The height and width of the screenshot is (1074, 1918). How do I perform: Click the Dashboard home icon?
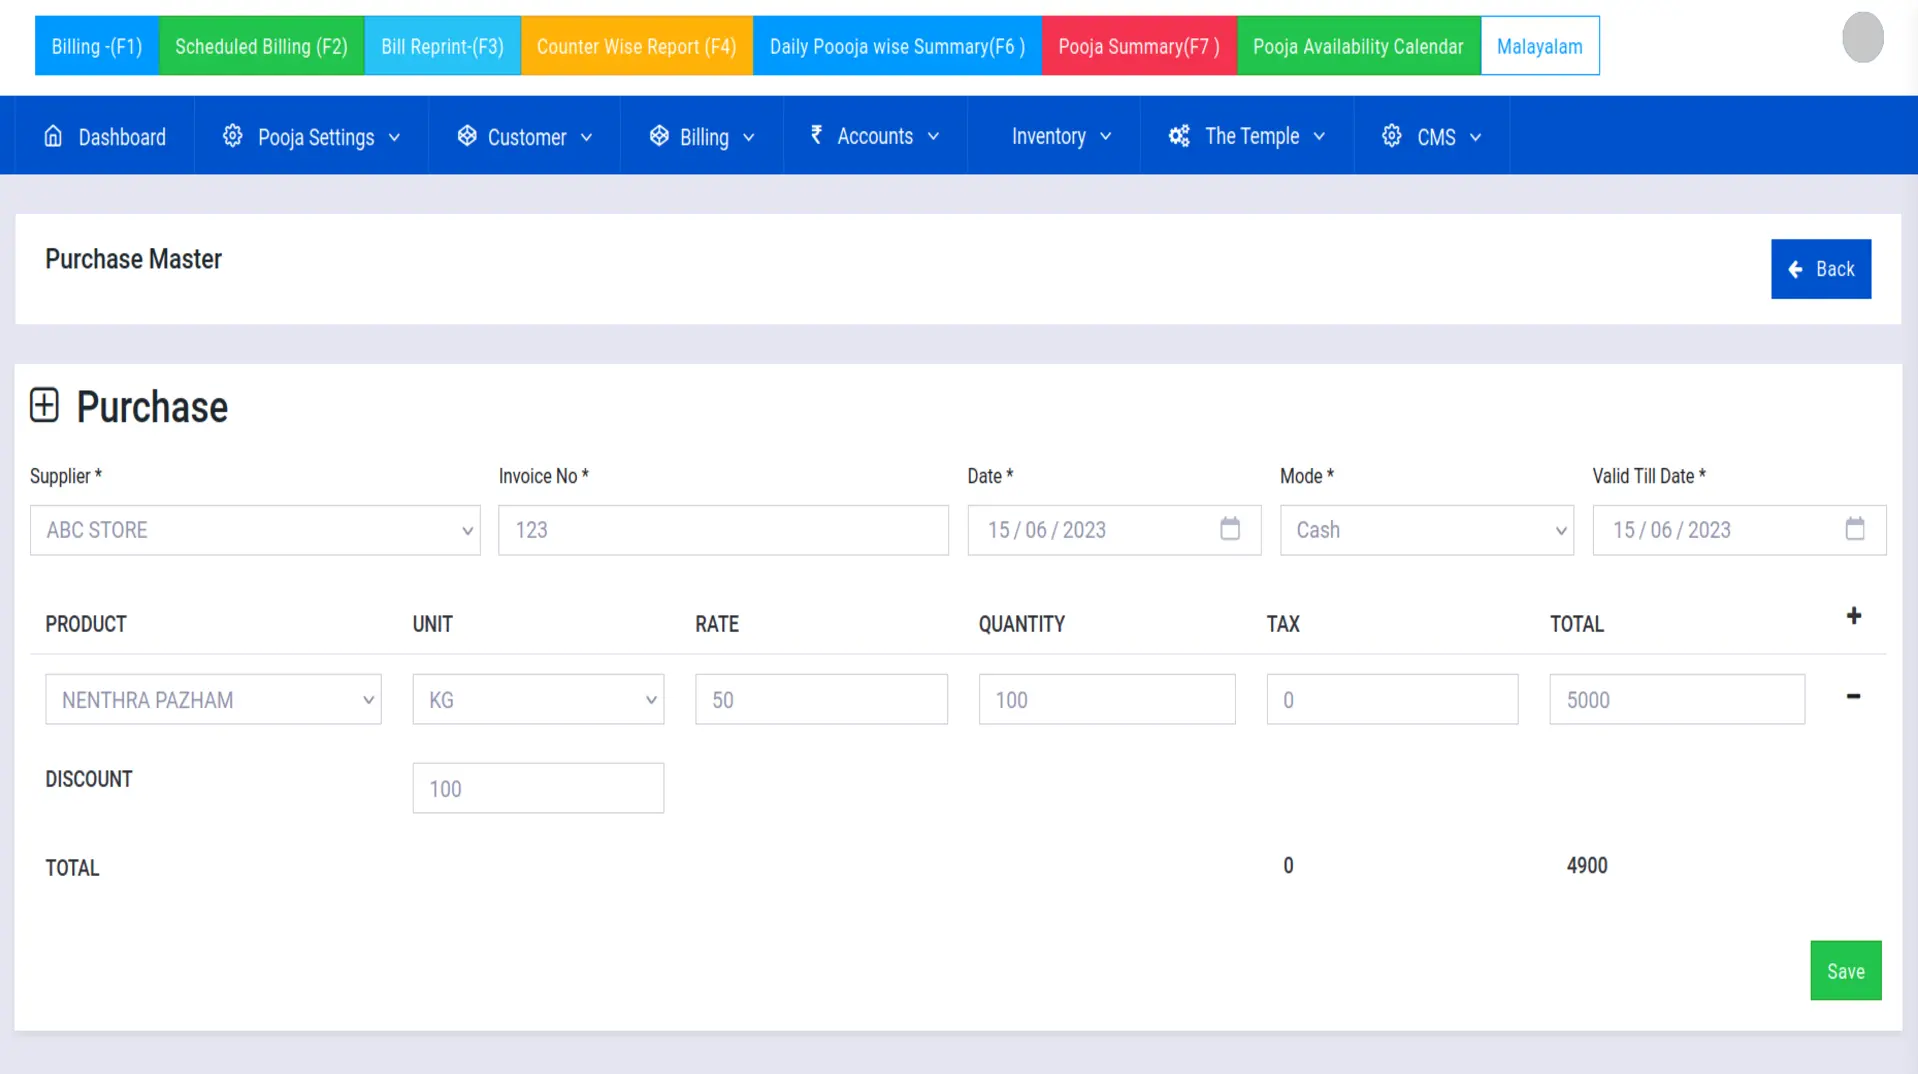point(53,136)
